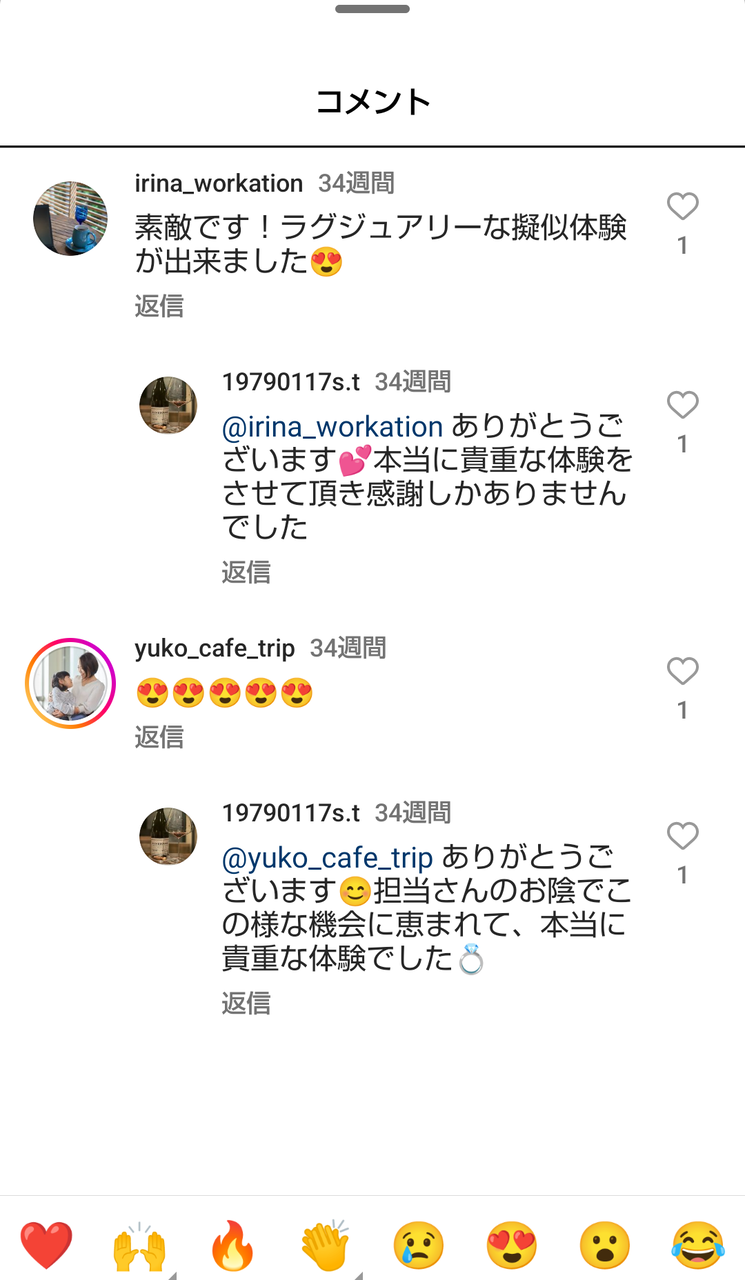
Task: Tap the drag handle above コメント
Action: click(x=372, y=9)
